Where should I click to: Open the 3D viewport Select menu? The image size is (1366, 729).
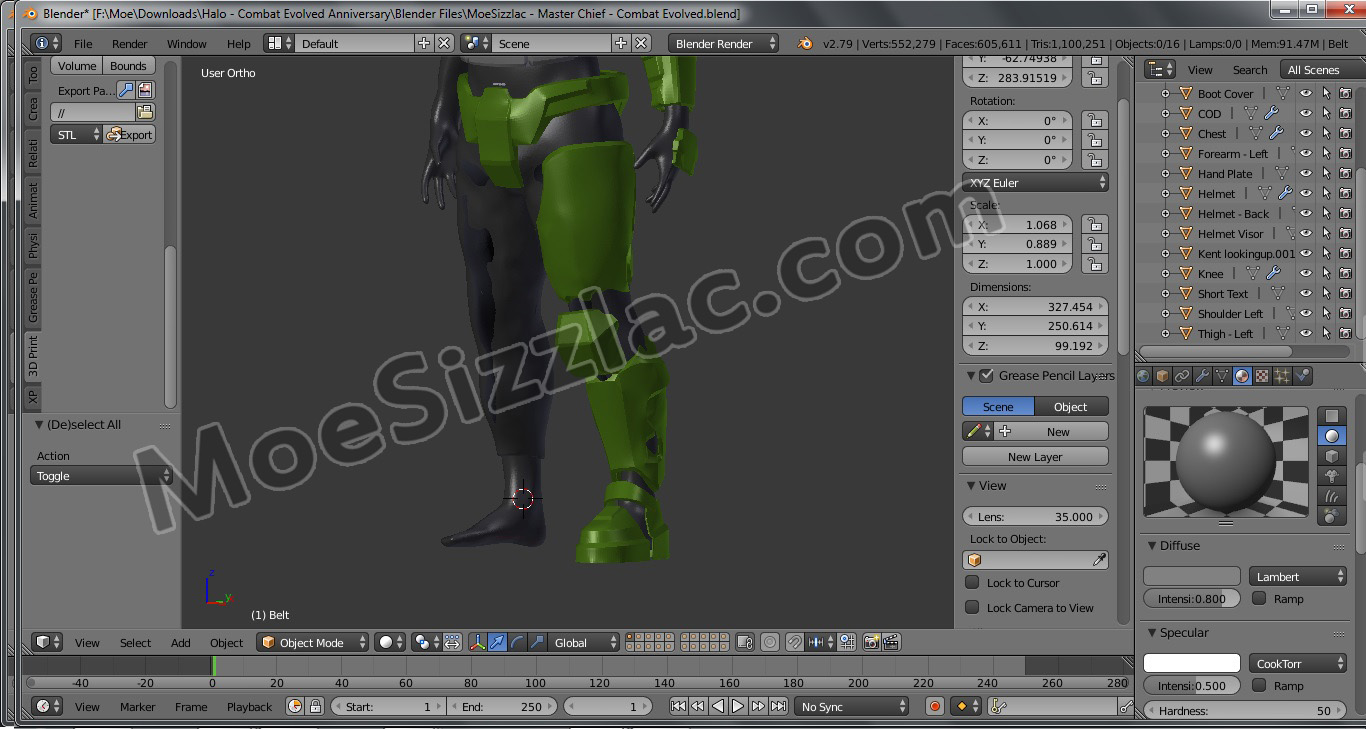coord(136,643)
